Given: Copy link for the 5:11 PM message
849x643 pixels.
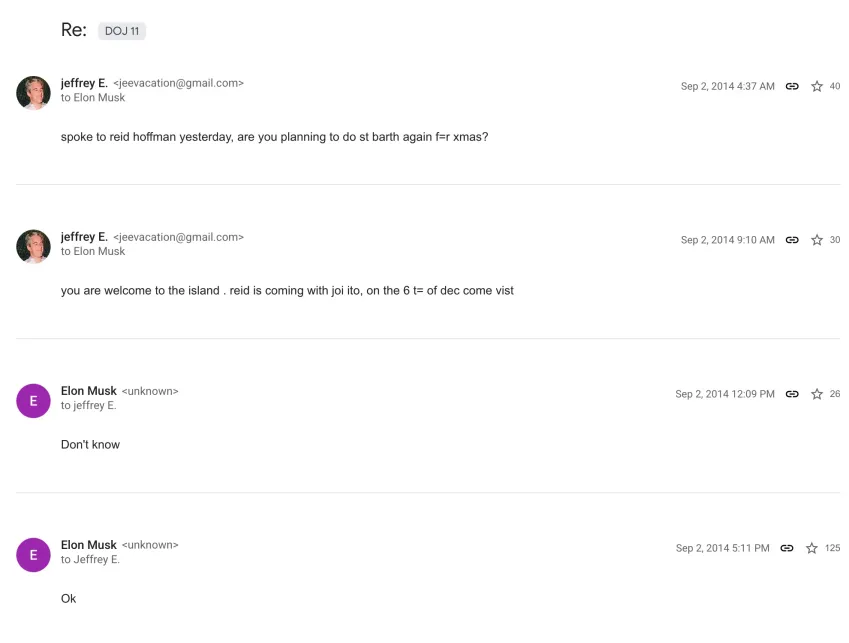Looking at the screenshot, I should [x=787, y=548].
